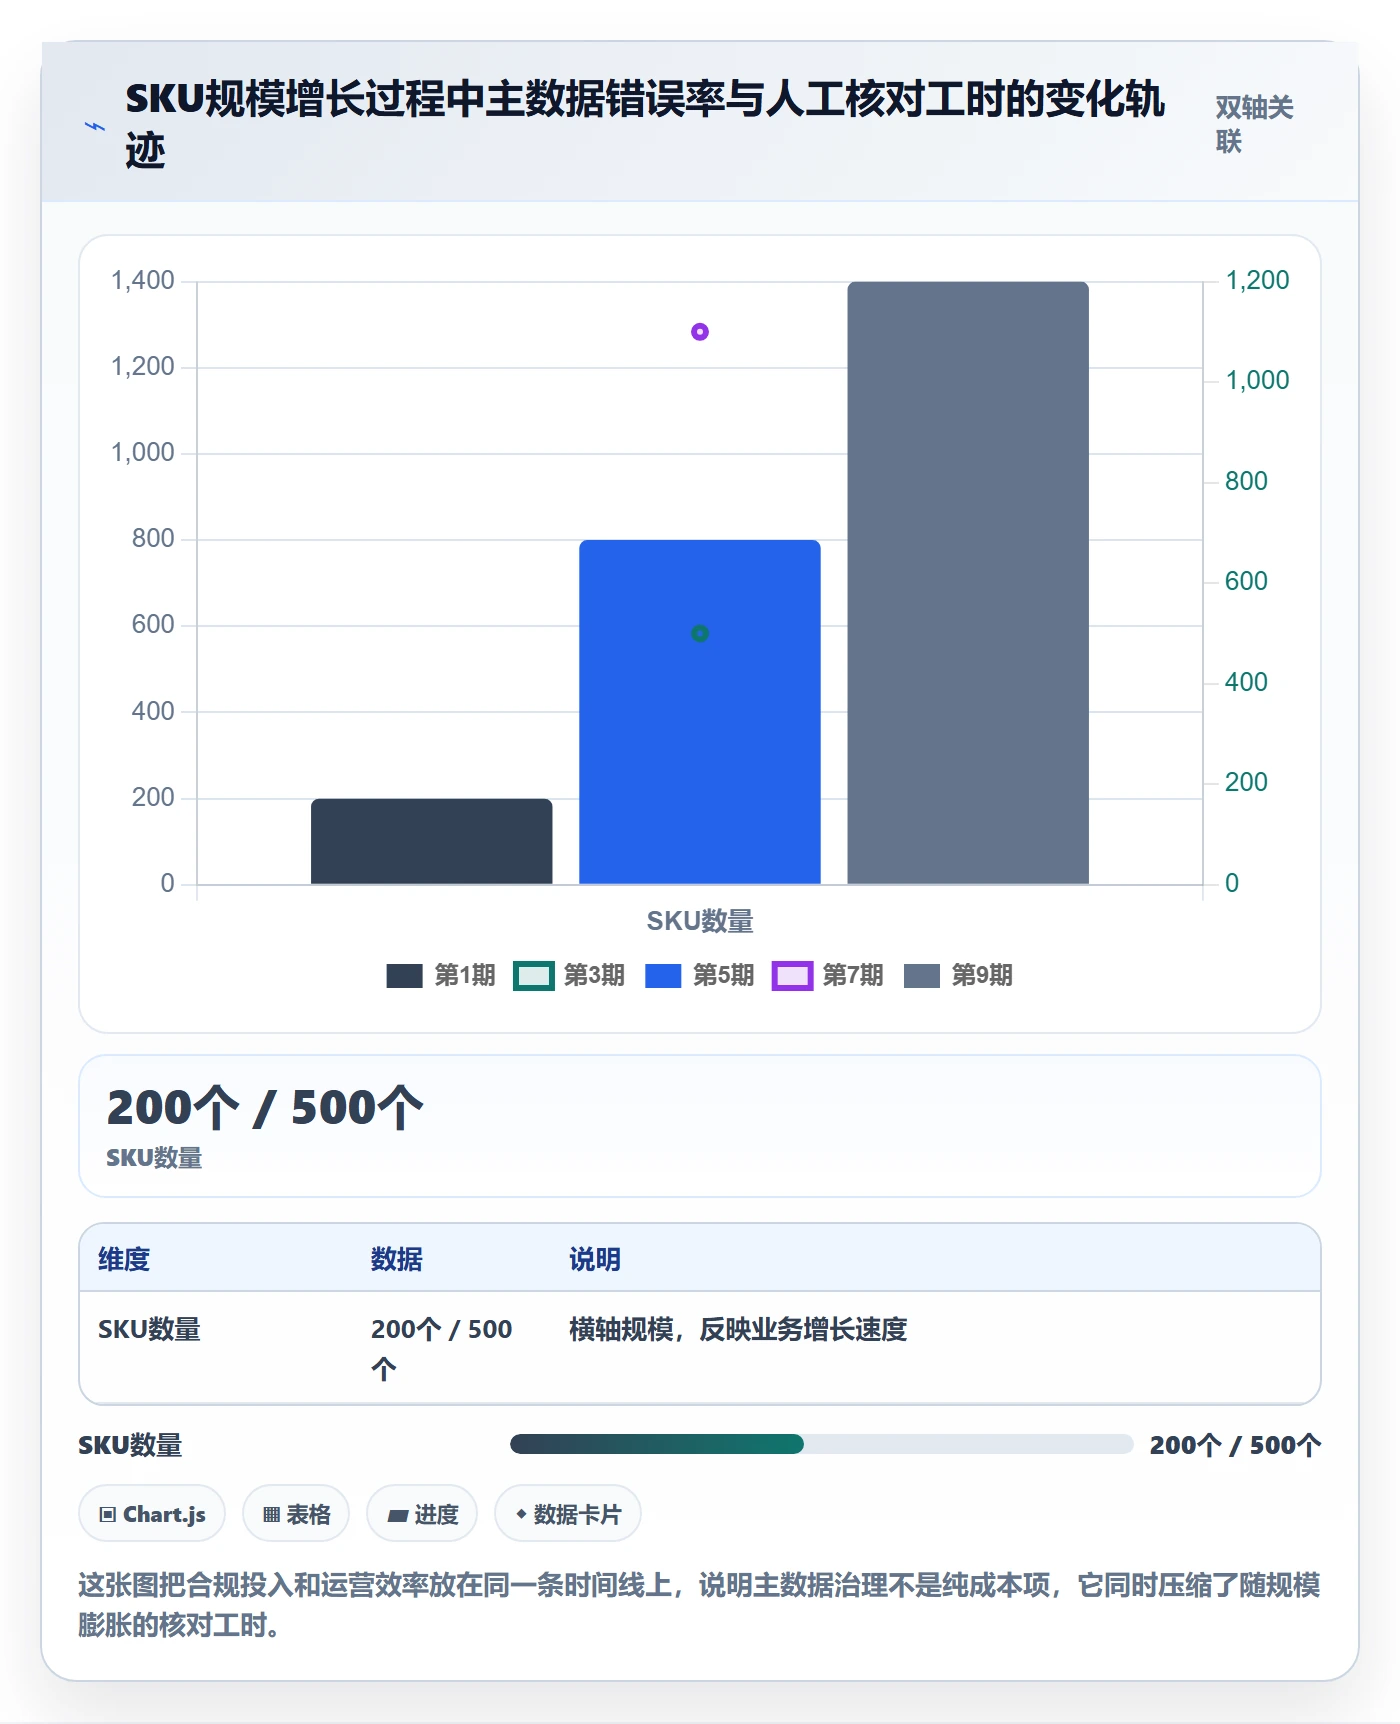Click the 第1期 legend color swatch
Viewport: 1400px width, 1724px height.
point(405,976)
